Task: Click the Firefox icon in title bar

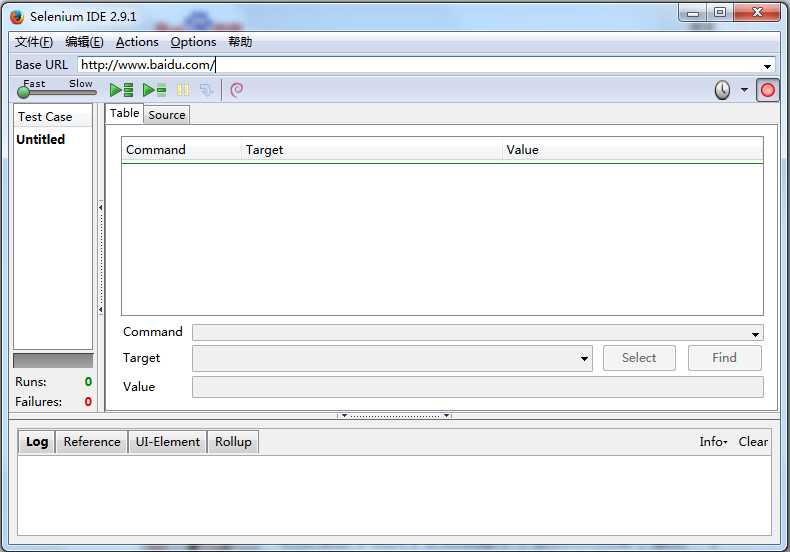Action: pyautogui.click(x=17, y=17)
